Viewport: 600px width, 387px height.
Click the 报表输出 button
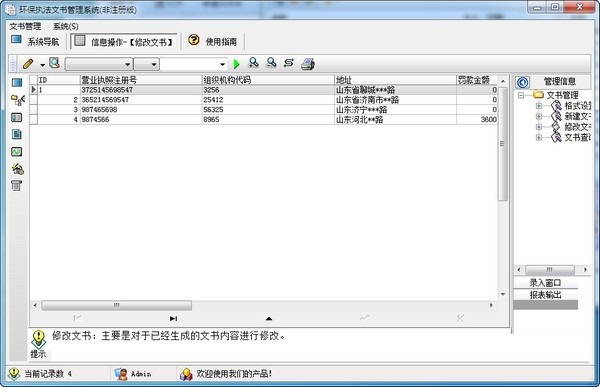(545, 295)
